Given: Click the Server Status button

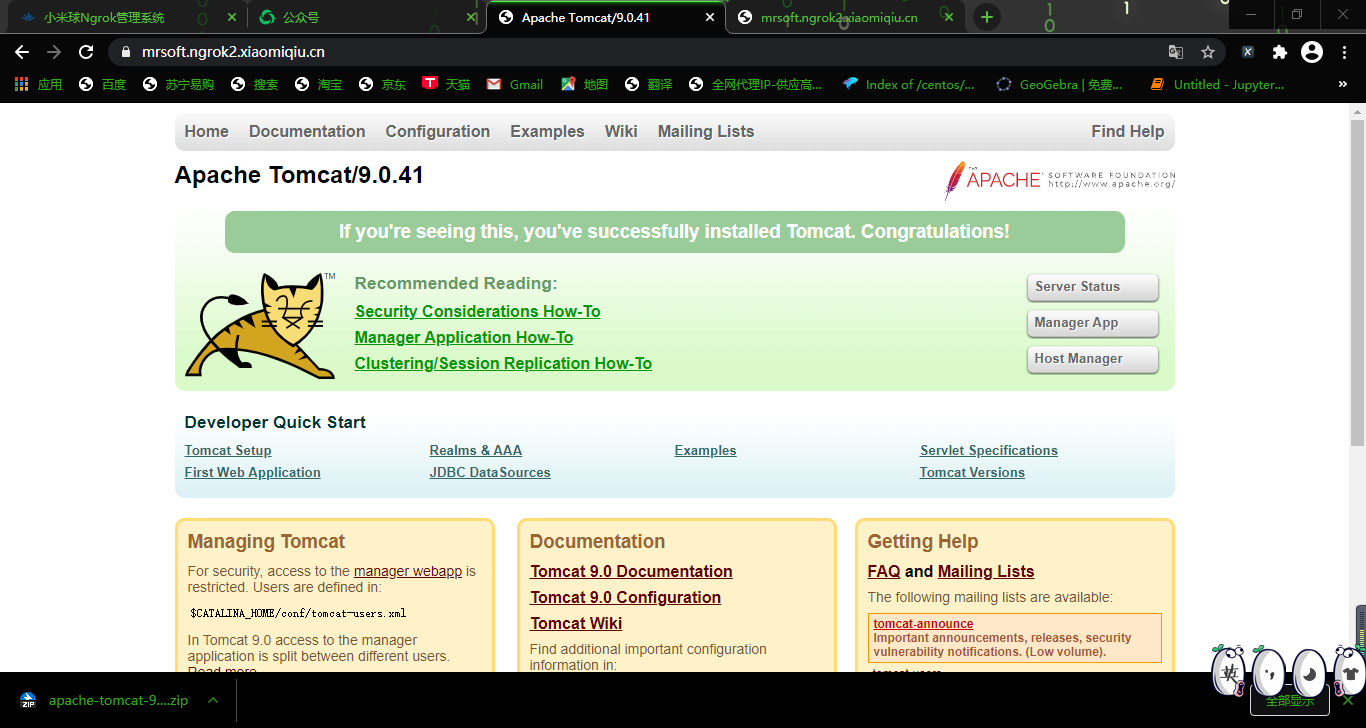Looking at the screenshot, I should pyautogui.click(x=1092, y=287).
